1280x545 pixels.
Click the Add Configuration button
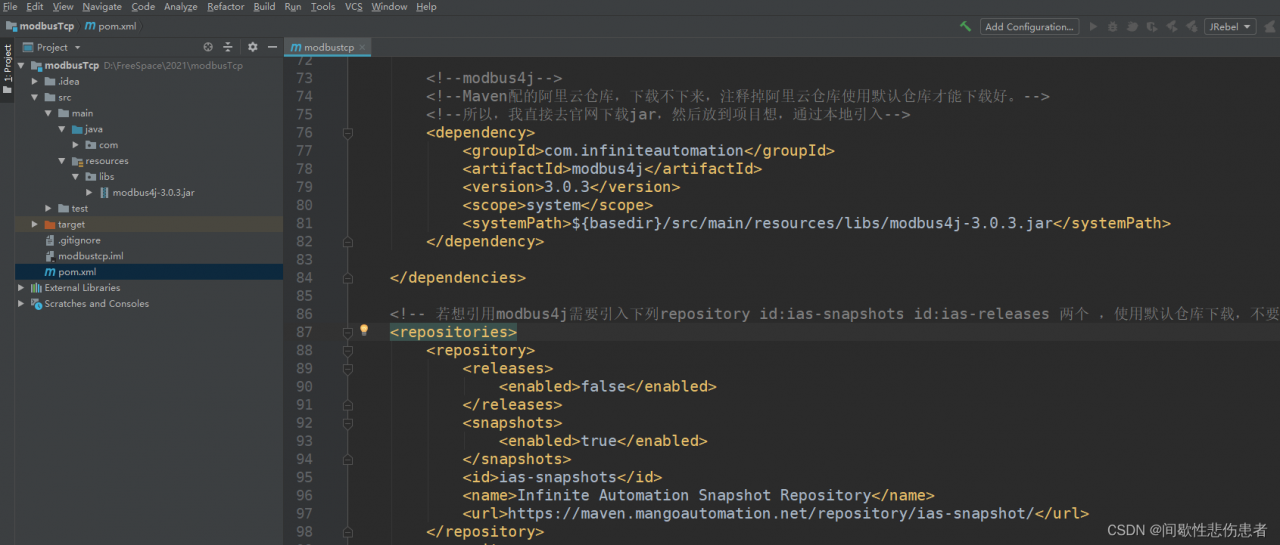point(1029,27)
